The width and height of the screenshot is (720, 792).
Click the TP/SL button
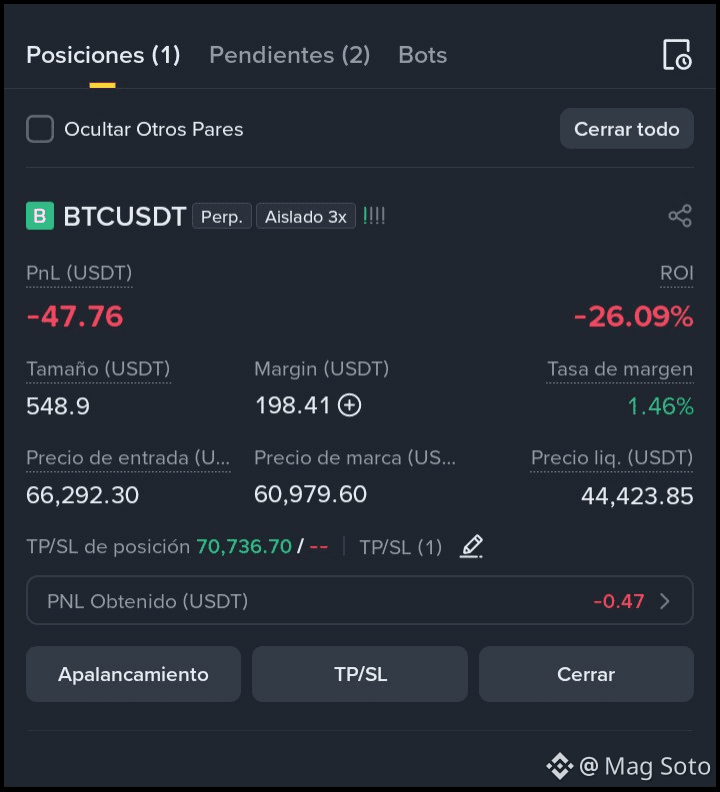click(360, 674)
